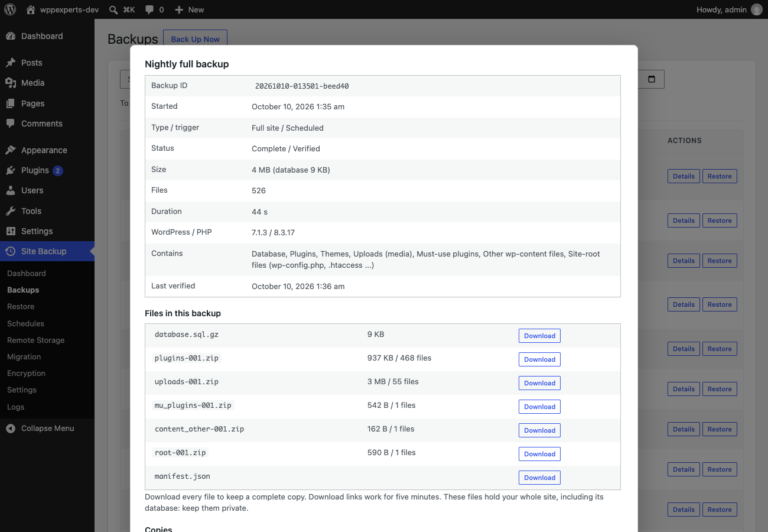Viewport: 768px width, 532px height.
Task: Click the Comments icon in sidebar
Action: point(10,123)
